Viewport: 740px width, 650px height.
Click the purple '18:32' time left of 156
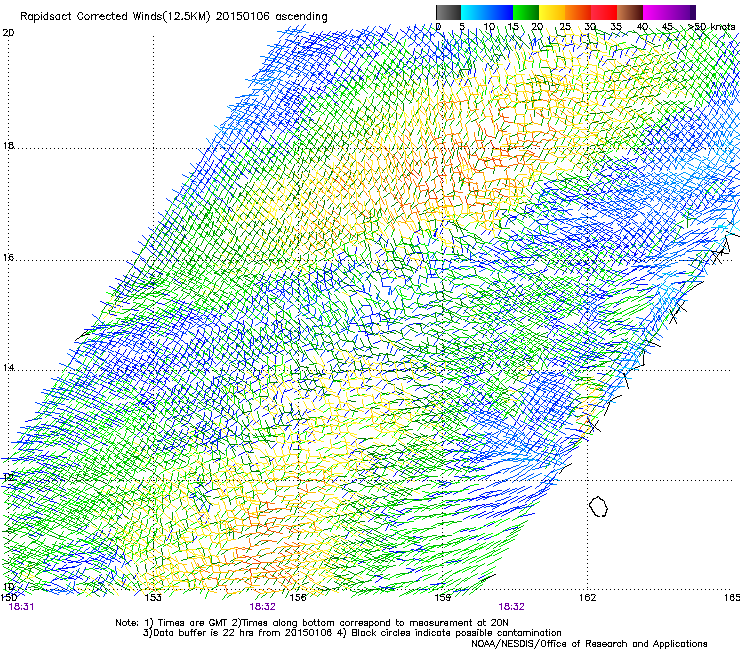[262, 607]
